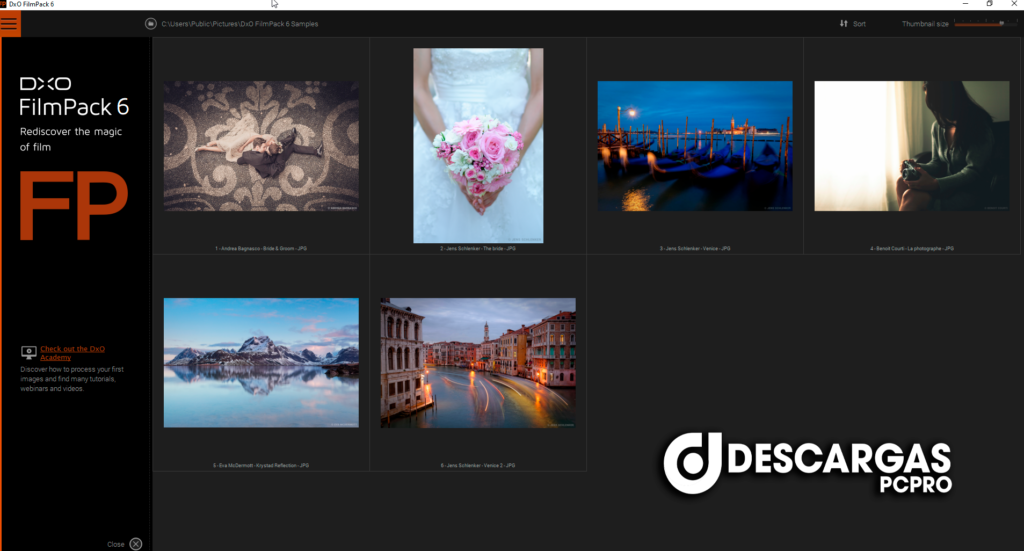Viewport: 1024px width, 551px height.
Task: Select the Venice gondolas night thumbnail
Action: point(695,146)
